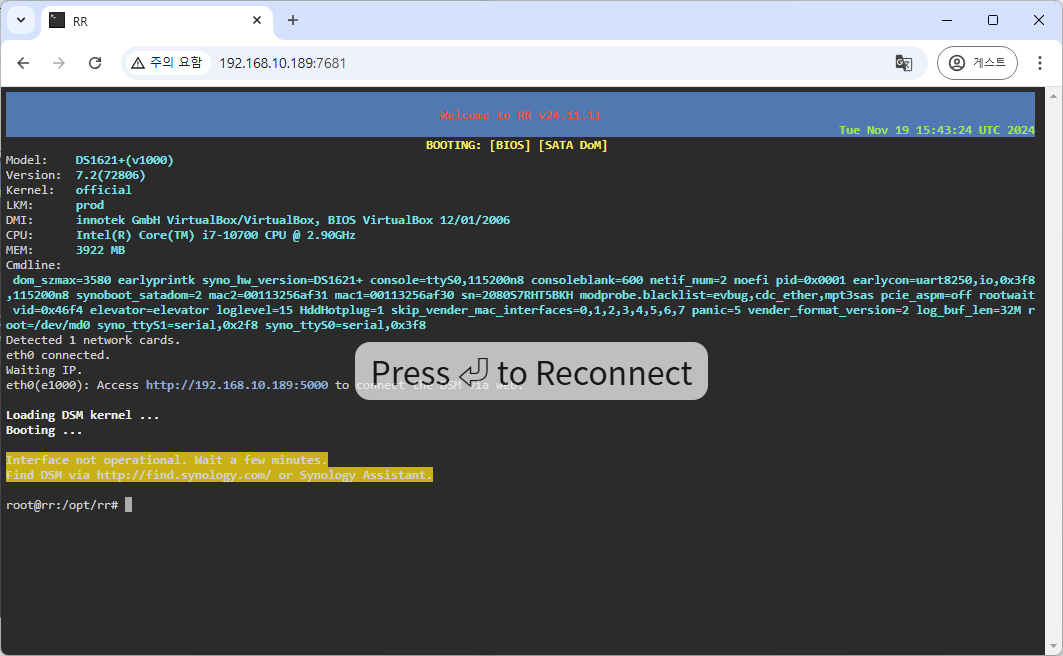1063x656 pixels.
Task: Go back to previous page
Action: [23, 63]
